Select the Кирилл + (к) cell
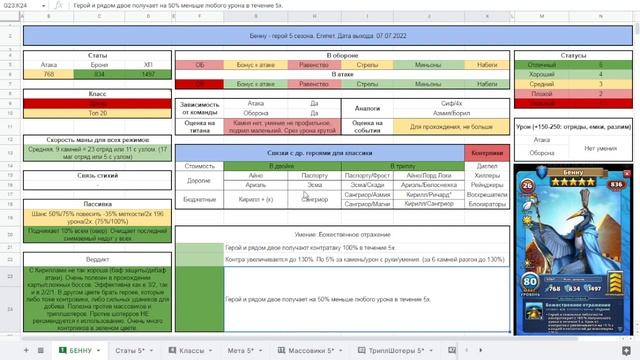This screenshot has width=640, height=360. [256, 200]
